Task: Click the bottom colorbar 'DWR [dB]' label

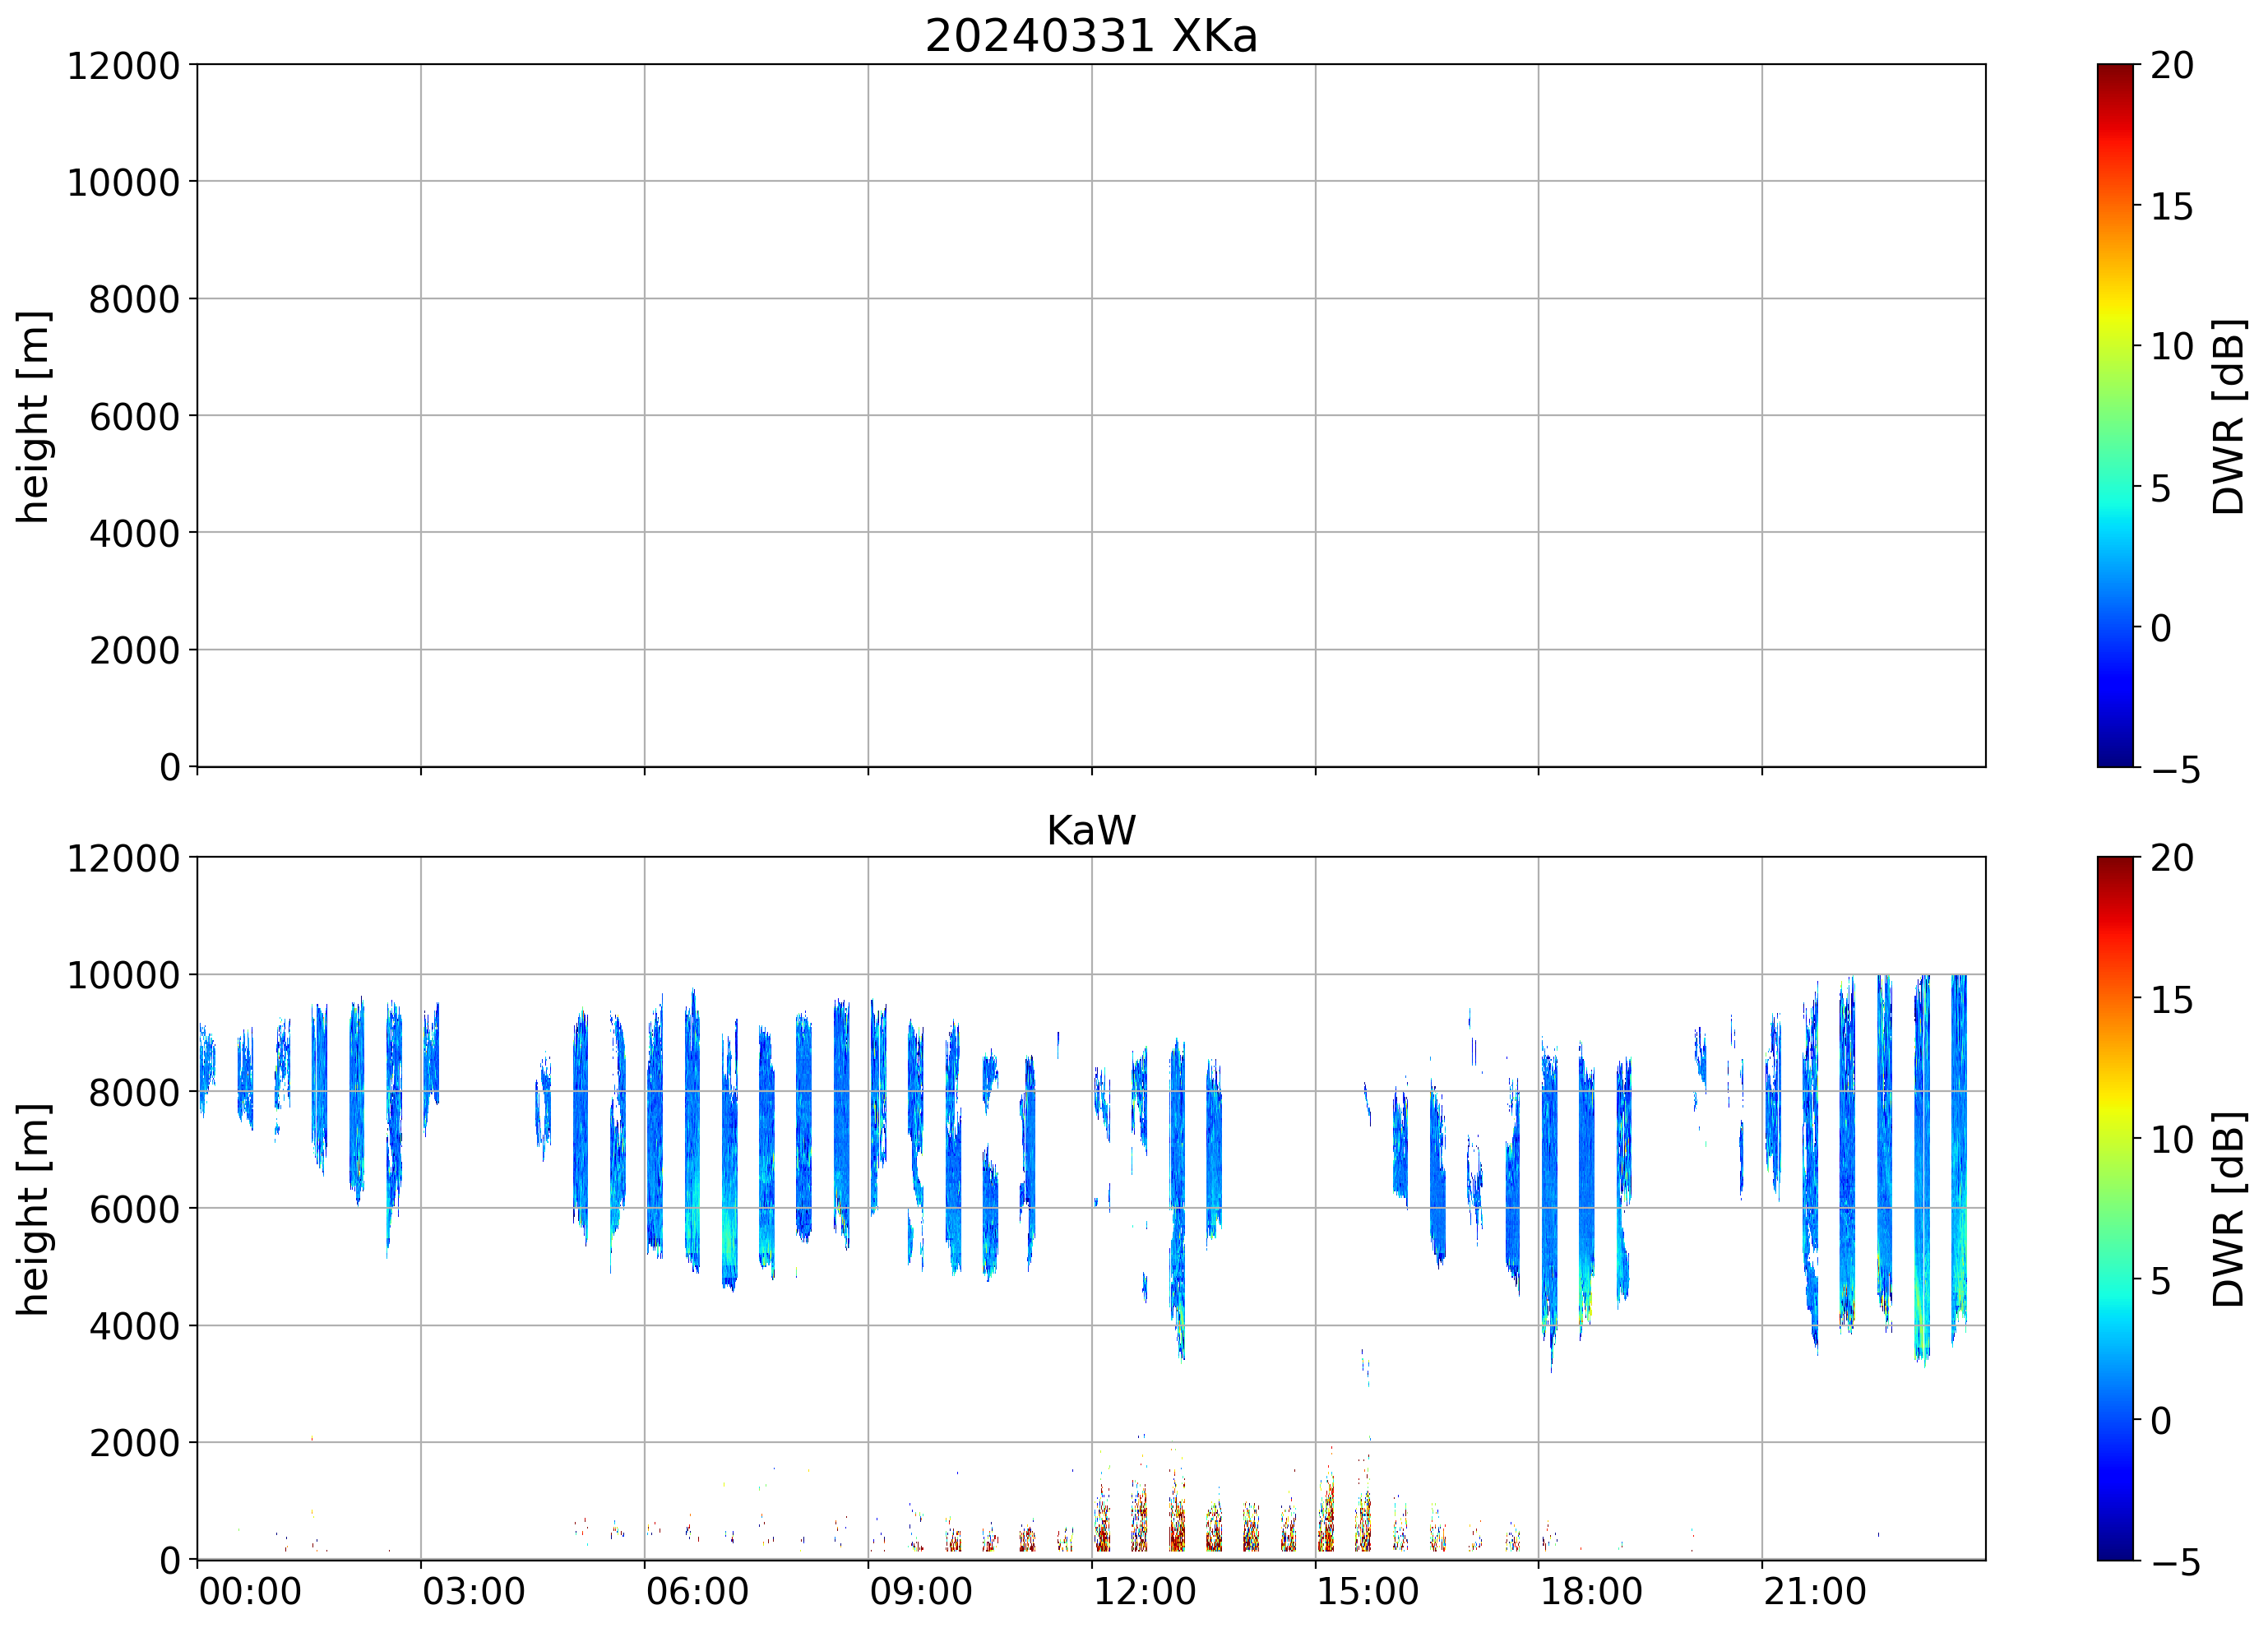Action: tap(2228, 1209)
